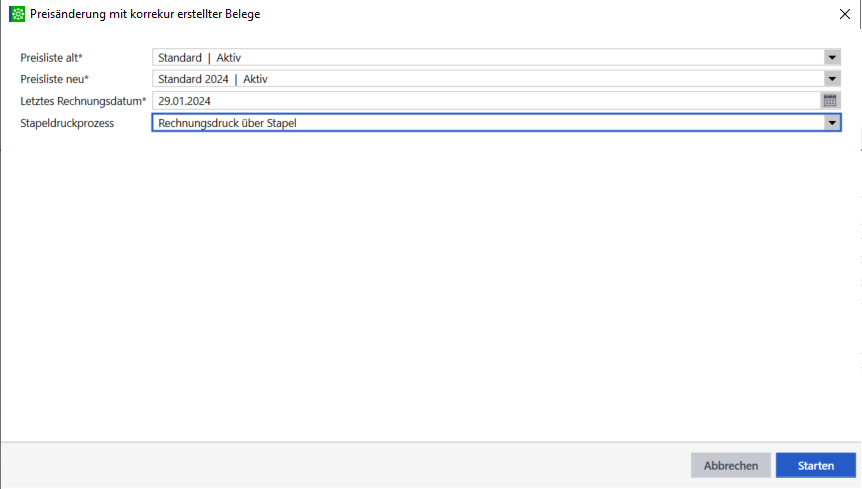Expand the Preisliste alt dropdown arrow

(x=831, y=57)
